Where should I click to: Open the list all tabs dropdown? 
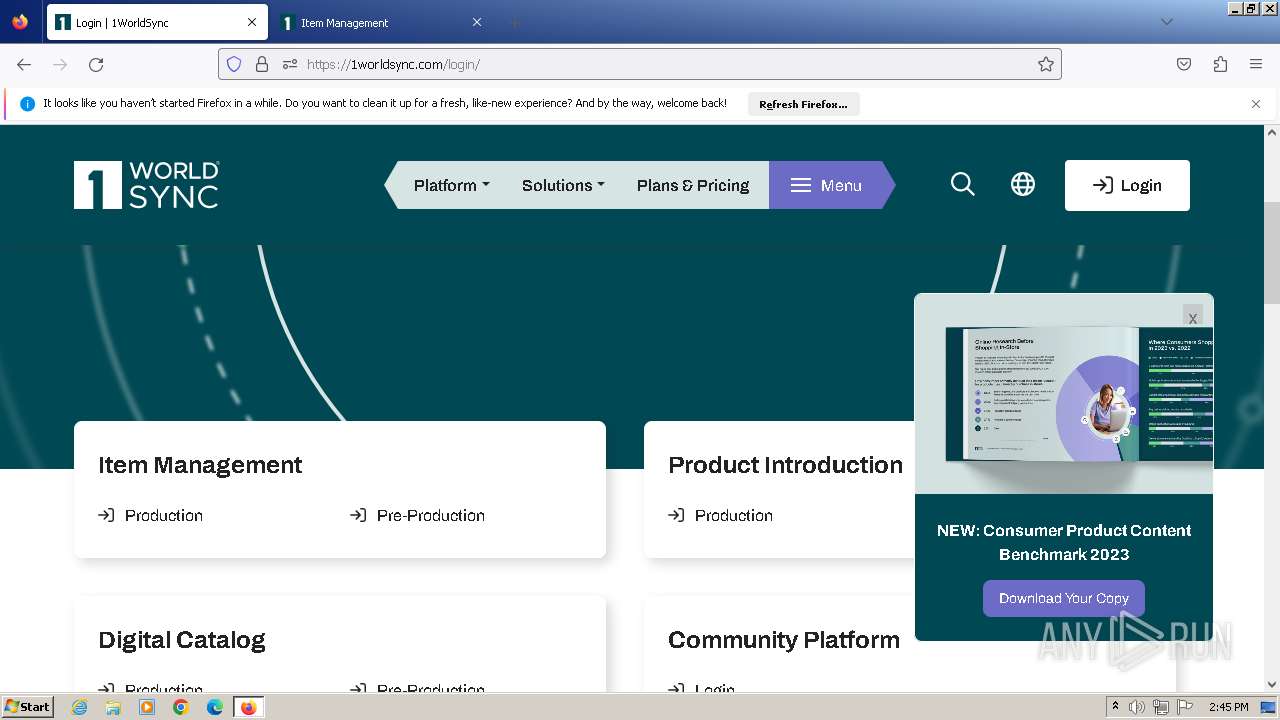click(x=1166, y=22)
